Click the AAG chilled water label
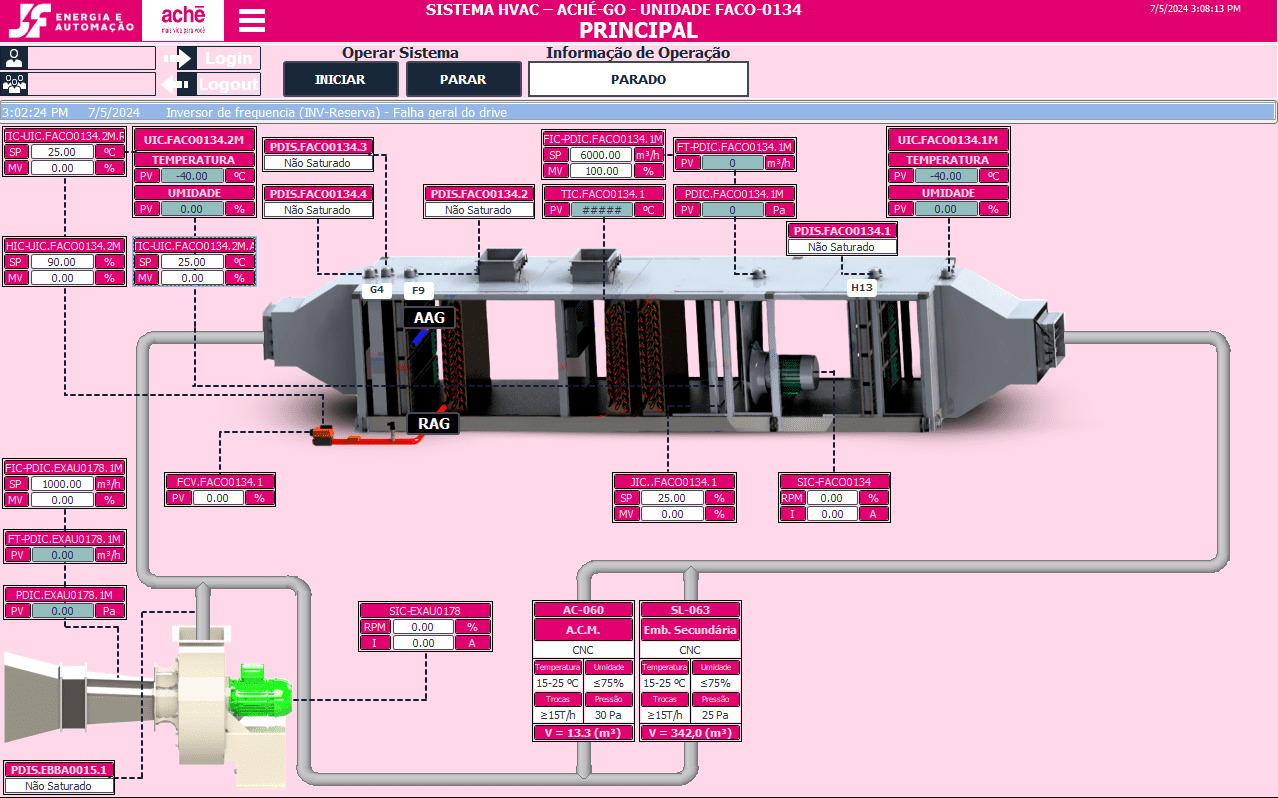This screenshot has height=798, width=1278. (x=430, y=318)
